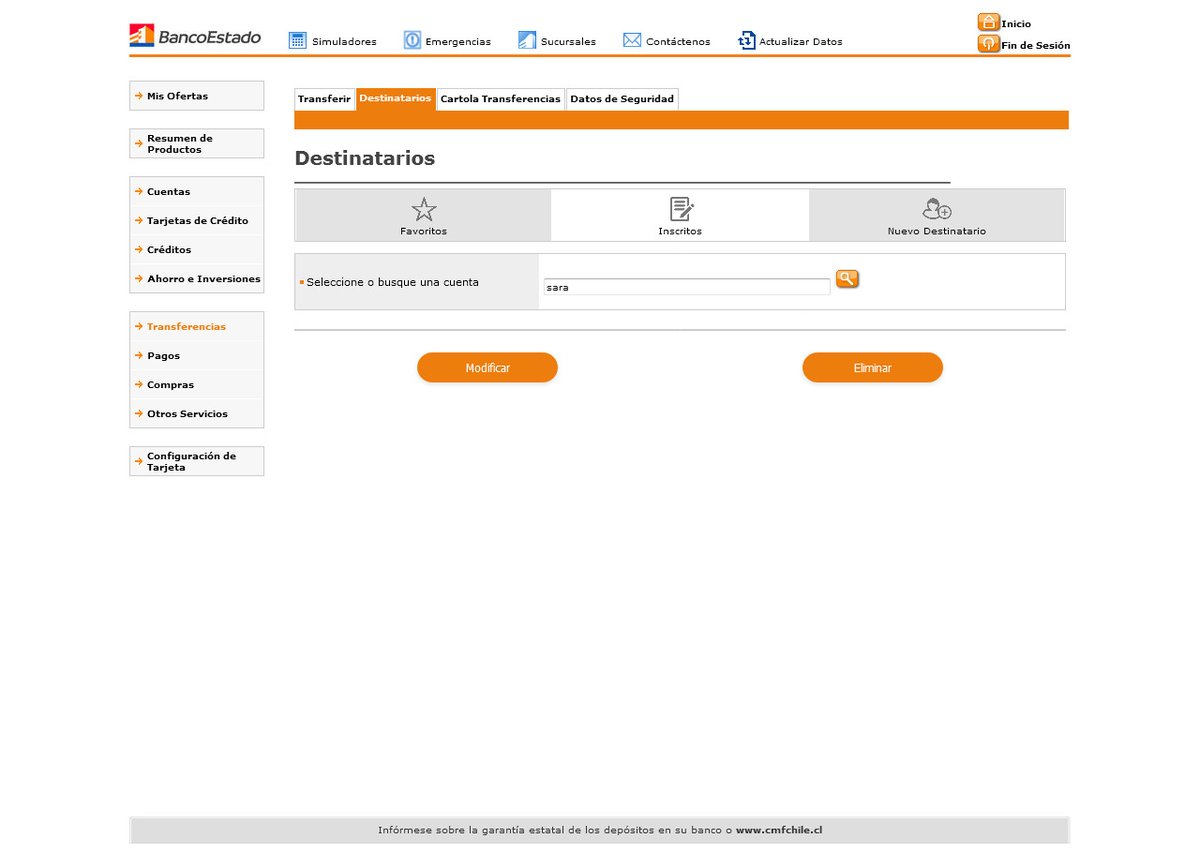1200x853 pixels.
Task: Click the BancoEstado logo
Action: click(195, 36)
